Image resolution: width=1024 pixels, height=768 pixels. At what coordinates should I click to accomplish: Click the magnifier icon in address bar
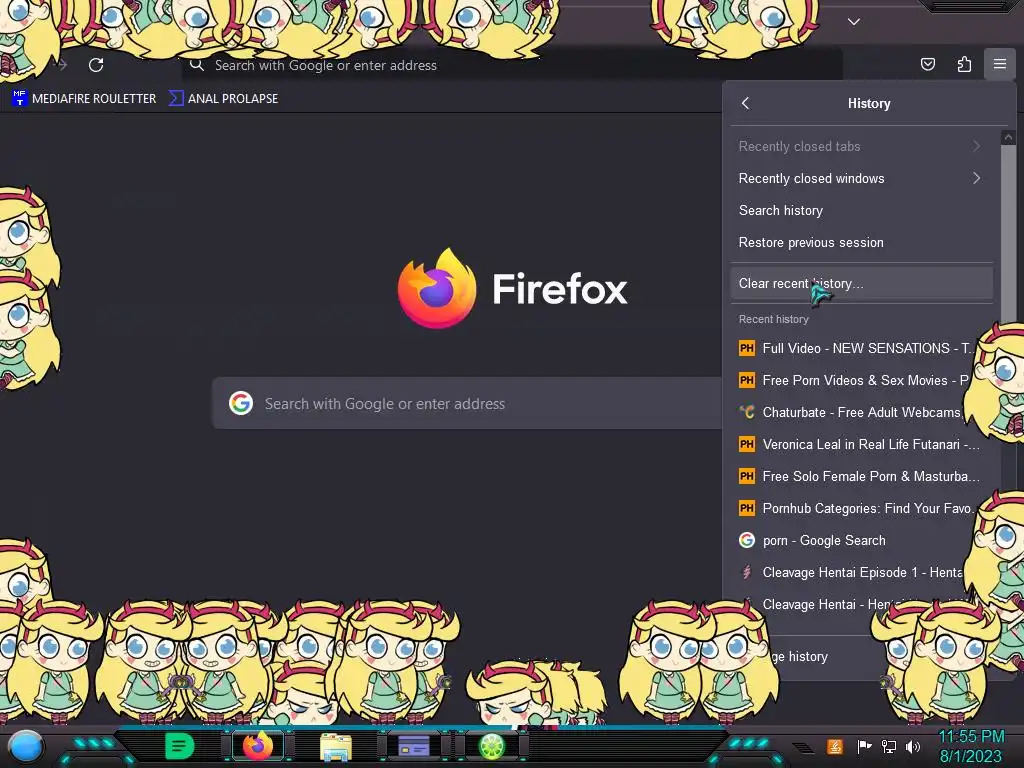(197, 65)
